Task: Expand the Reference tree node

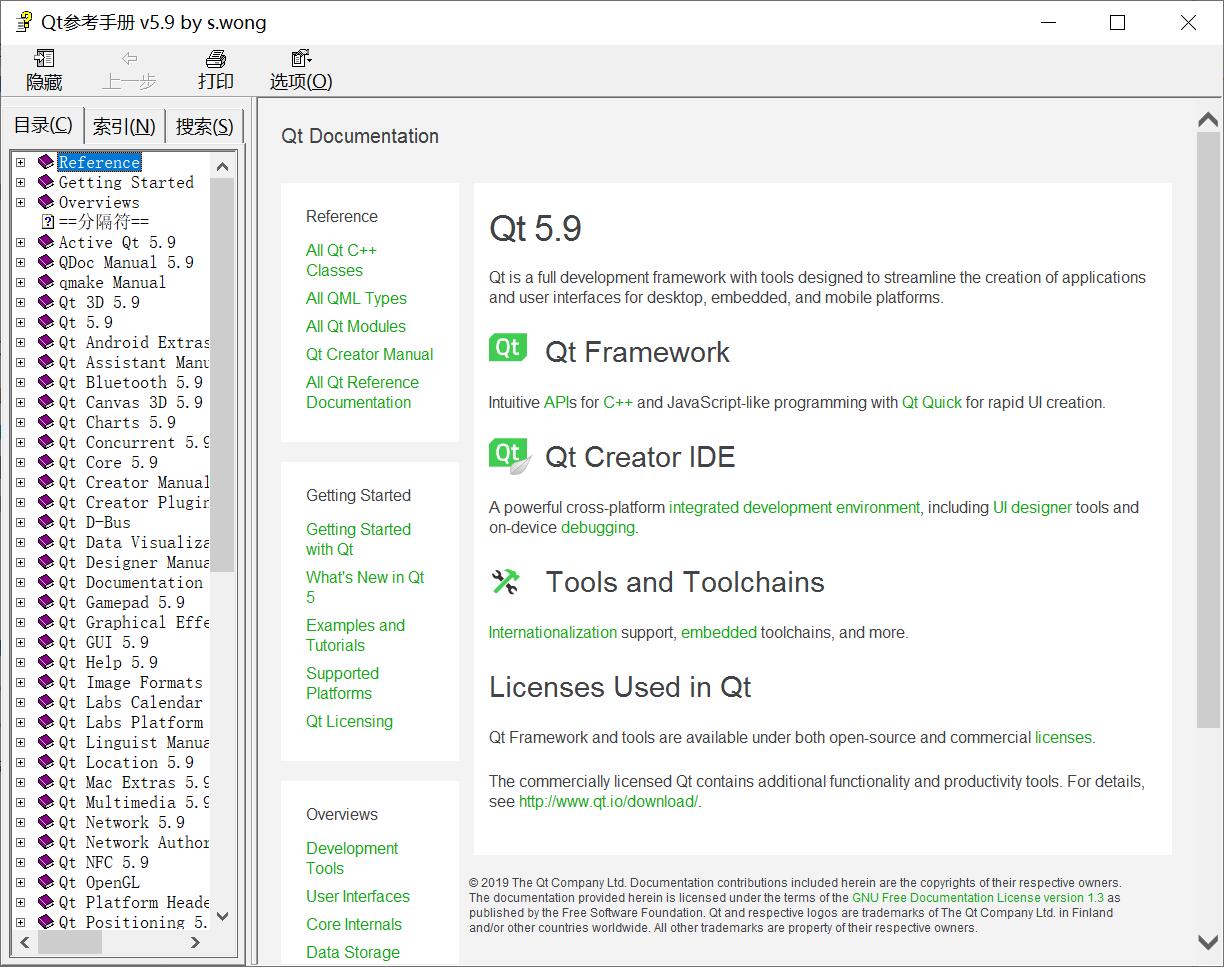Action: pos(20,162)
